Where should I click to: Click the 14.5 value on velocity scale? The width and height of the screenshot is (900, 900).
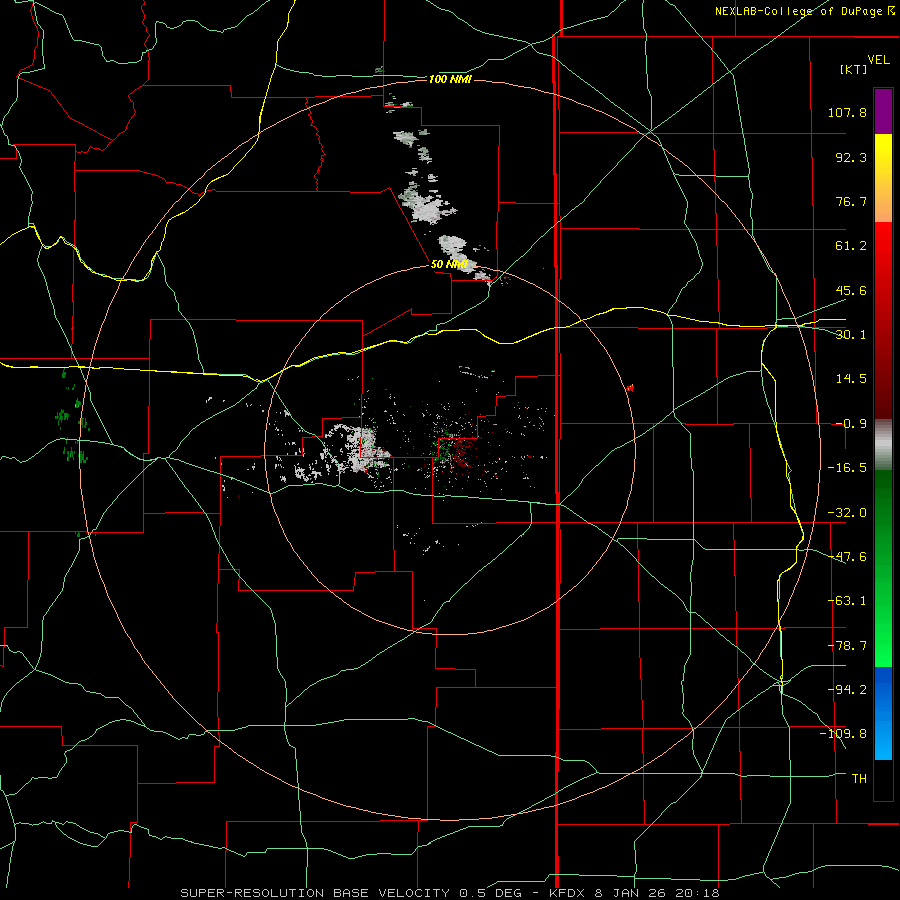click(851, 379)
